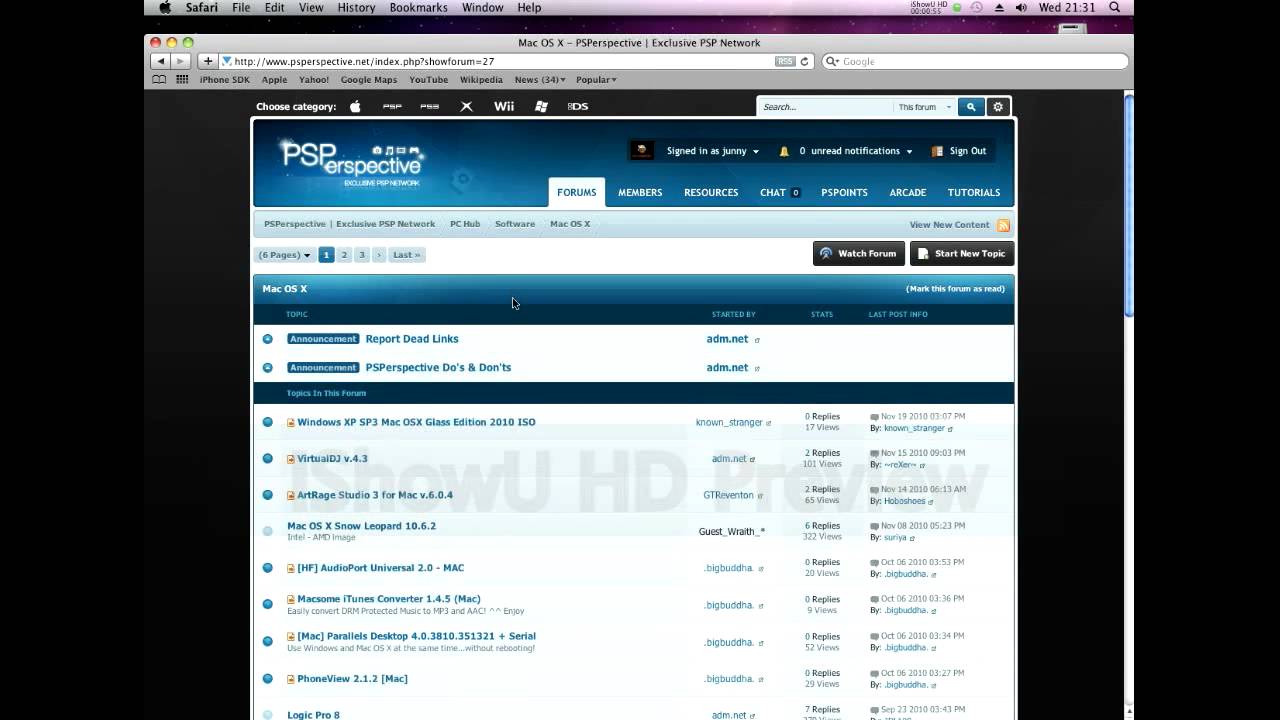Viewport: 1280px width, 720px height.
Task: Open bookmarks book icon in bookmarks bar
Action: 159,79
